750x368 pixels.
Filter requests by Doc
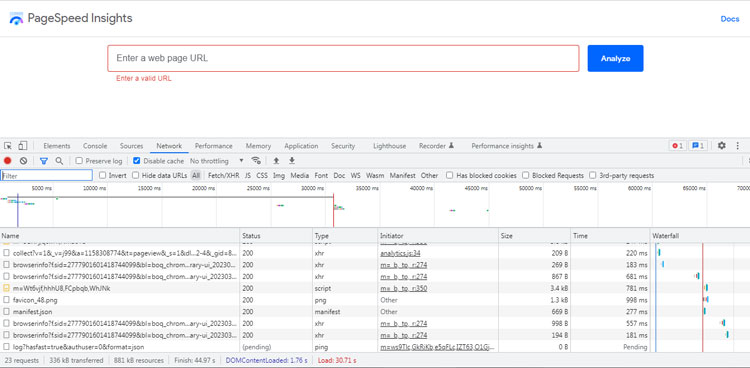pyautogui.click(x=339, y=176)
